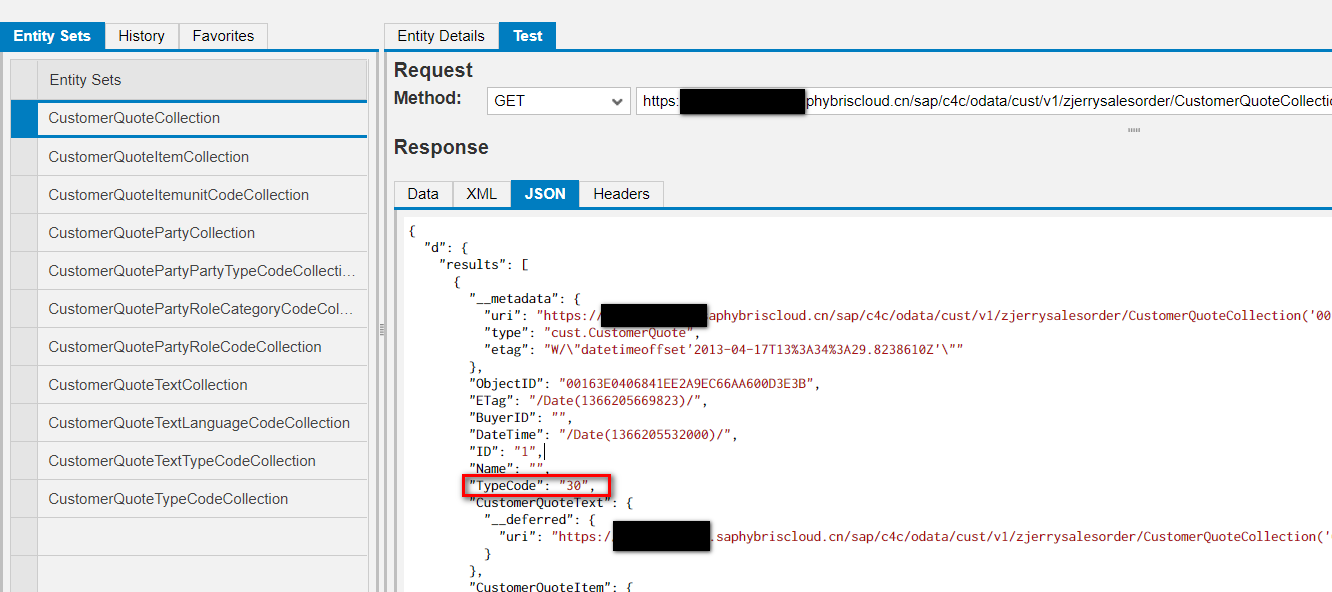
Task: Select CustomerQuoteTextLanguageCodeCollection entity set
Action: pos(202,423)
